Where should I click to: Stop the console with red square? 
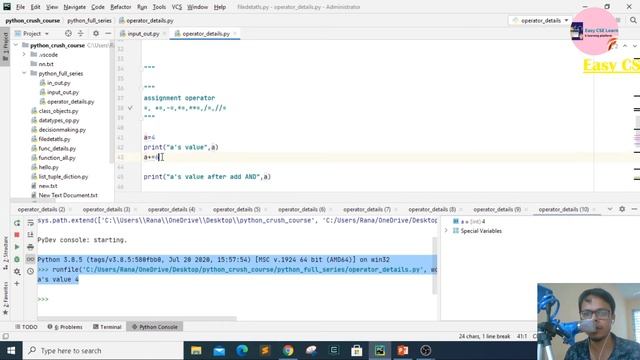[x=17, y=235]
